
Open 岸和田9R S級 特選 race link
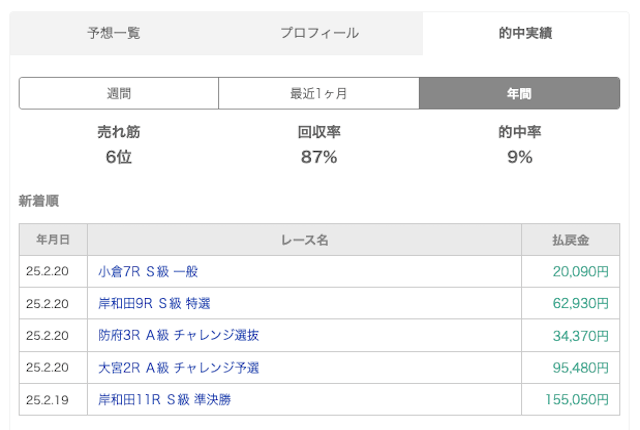click(154, 303)
